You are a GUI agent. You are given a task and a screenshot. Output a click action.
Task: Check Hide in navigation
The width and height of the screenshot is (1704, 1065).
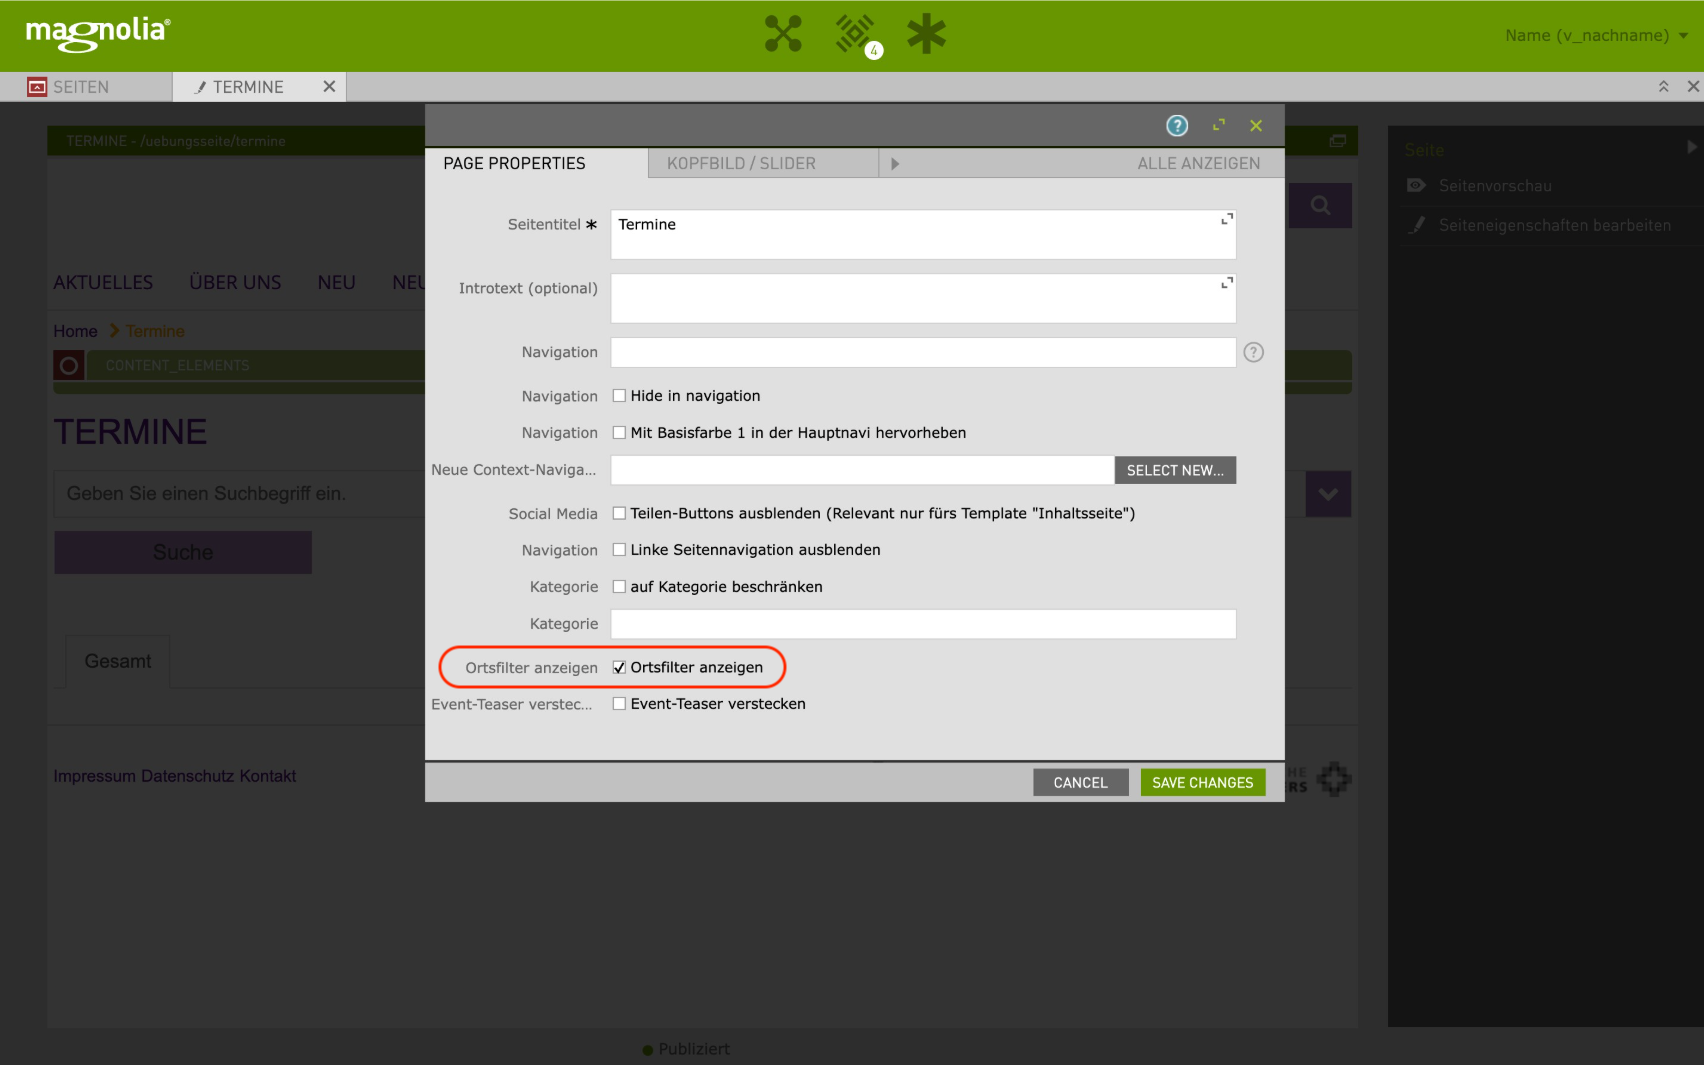(619, 396)
